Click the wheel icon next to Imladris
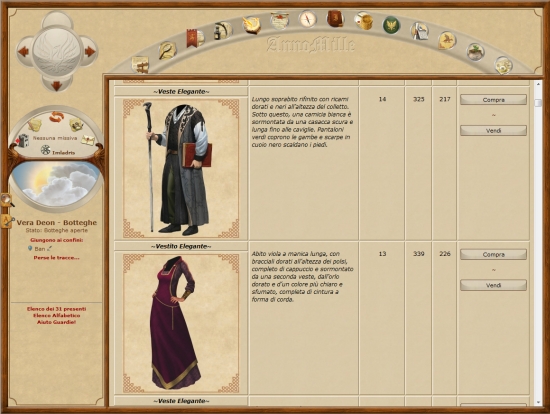This screenshot has width=550, height=414. pos(46,150)
